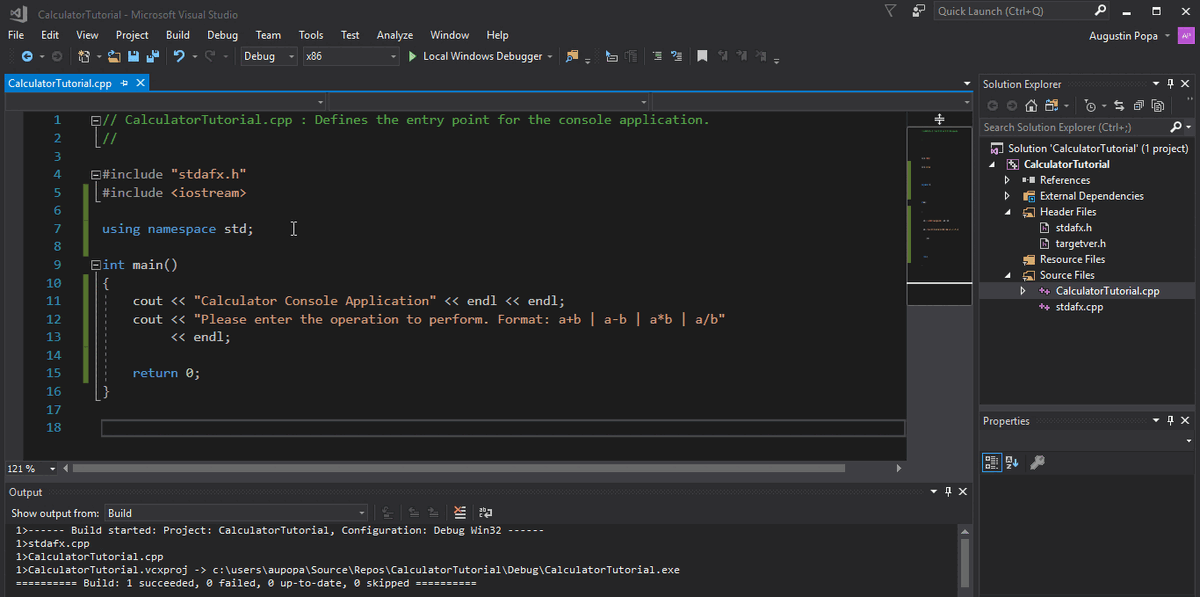Expand the External Dependencies node
This screenshot has height=597, width=1200.
(x=1007, y=196)
